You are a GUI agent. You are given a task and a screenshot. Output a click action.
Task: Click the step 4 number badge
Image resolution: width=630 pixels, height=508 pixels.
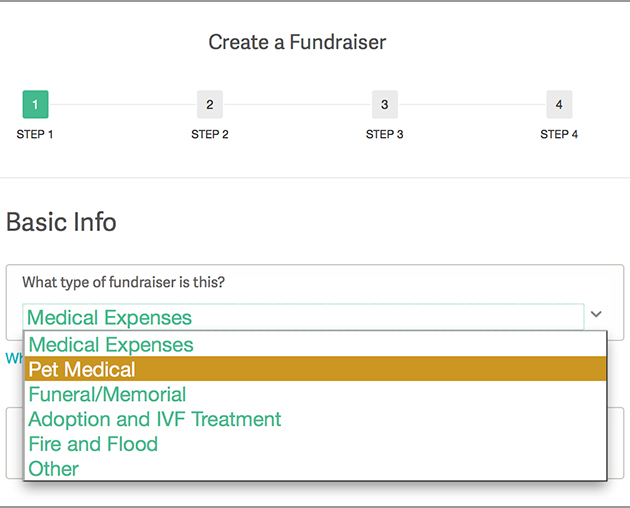pos(559,104)
